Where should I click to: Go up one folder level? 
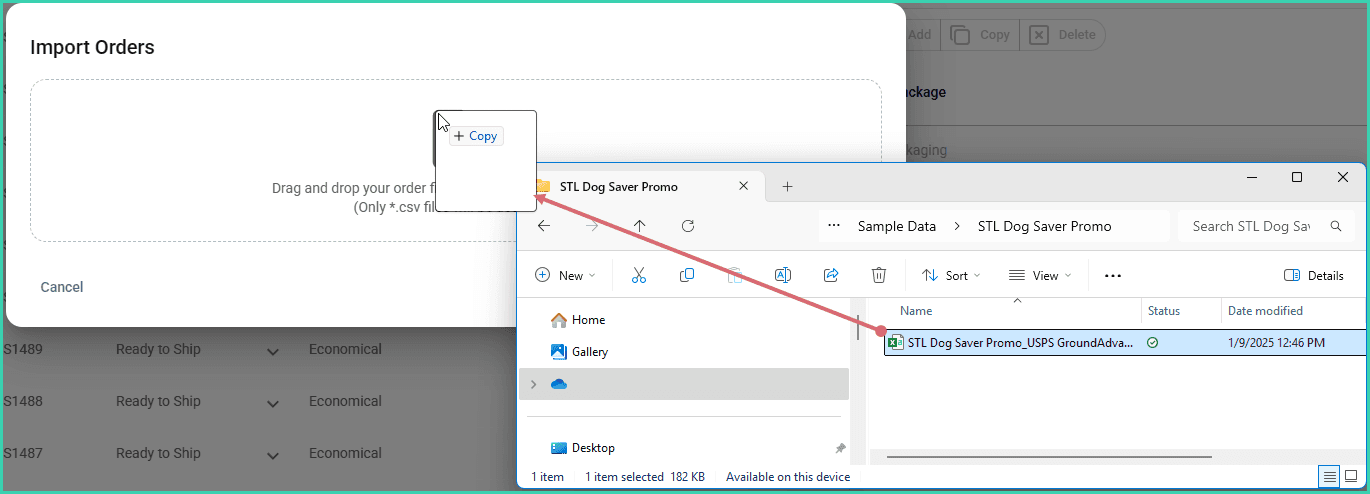[640, 226]
